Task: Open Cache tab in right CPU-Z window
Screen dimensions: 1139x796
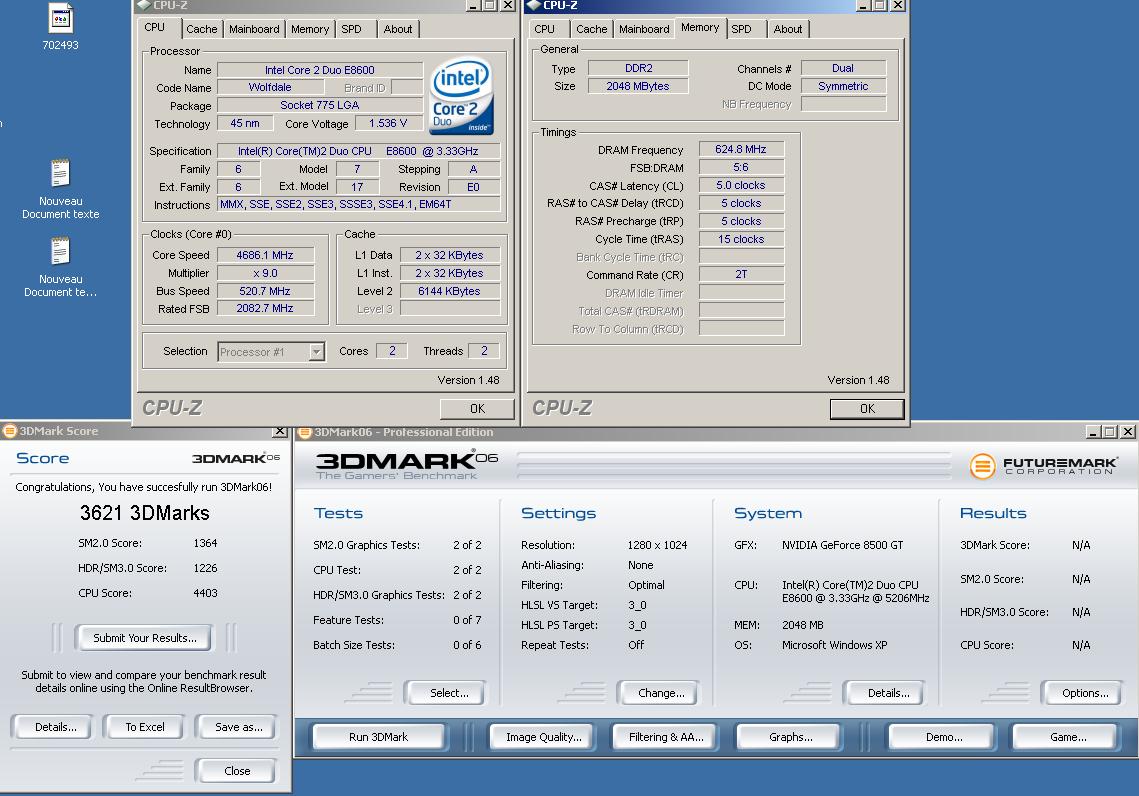Action: point(591,29)
